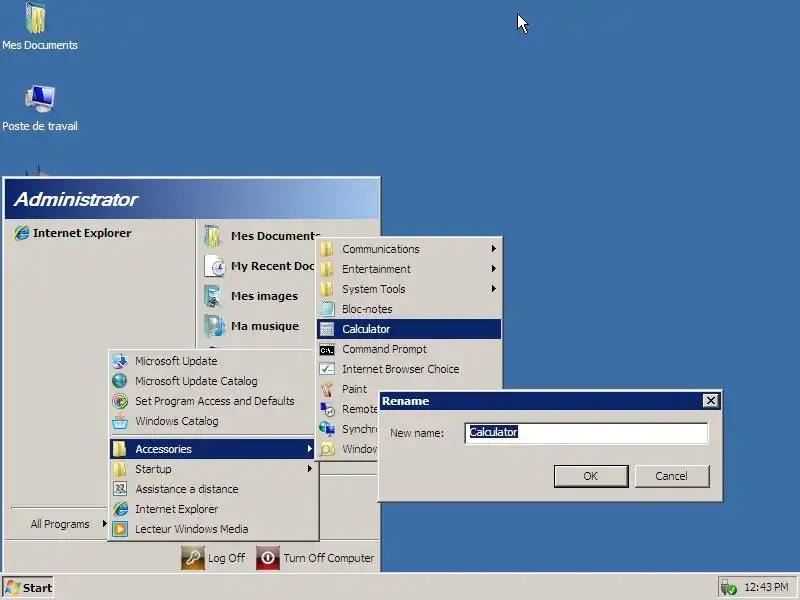Click the New name input field
800x600 pixels.
[586, 433]
